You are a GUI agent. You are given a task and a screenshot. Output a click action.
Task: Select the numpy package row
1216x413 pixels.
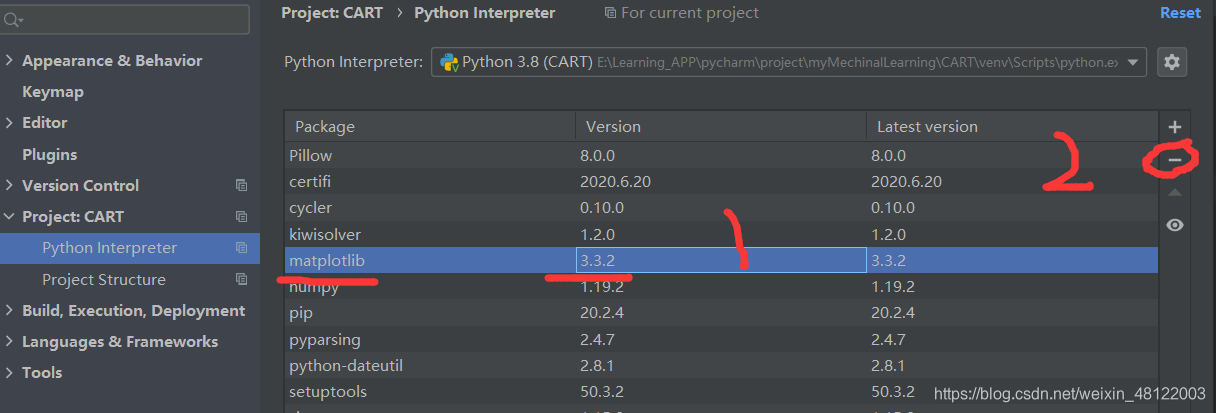721,287
